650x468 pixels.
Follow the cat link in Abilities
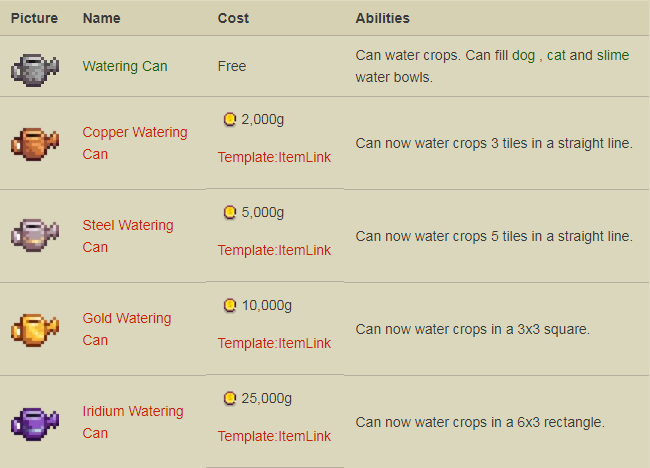(x=557, y=55)
